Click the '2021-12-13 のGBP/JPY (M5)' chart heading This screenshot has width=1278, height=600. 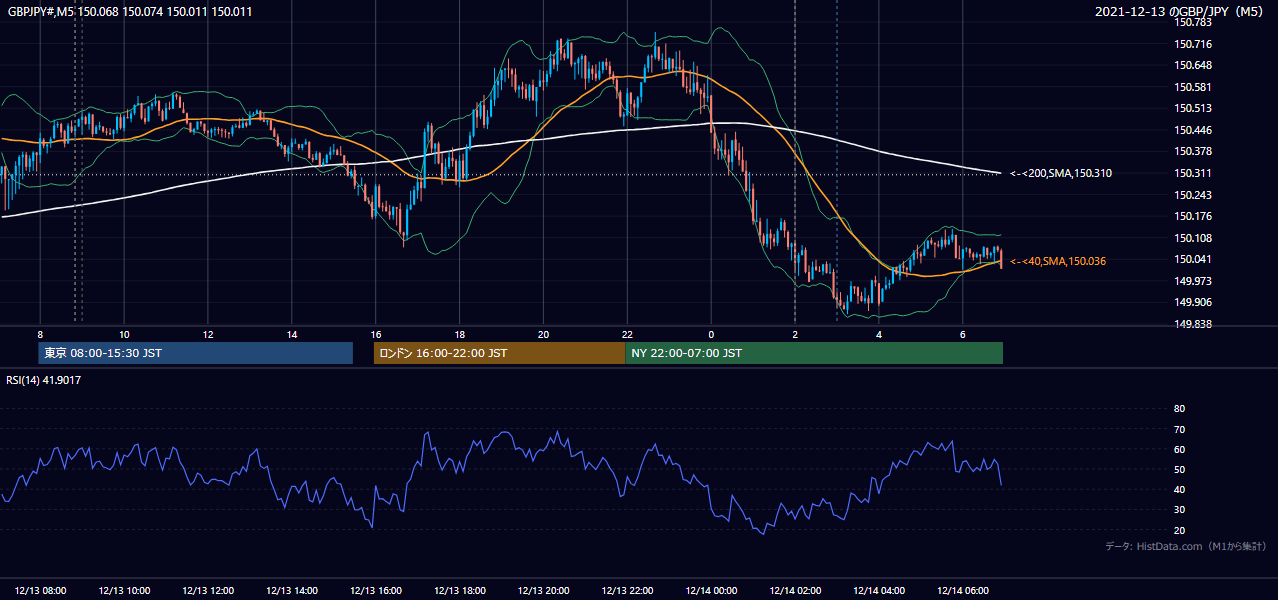(1180, 12)
